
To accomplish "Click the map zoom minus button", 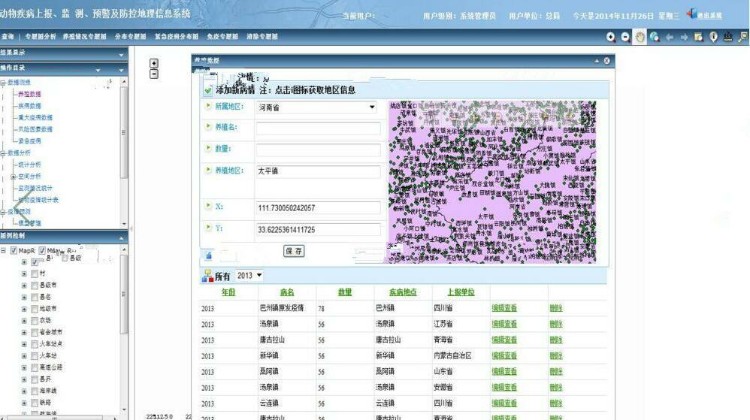I will (x=154, y=74).
